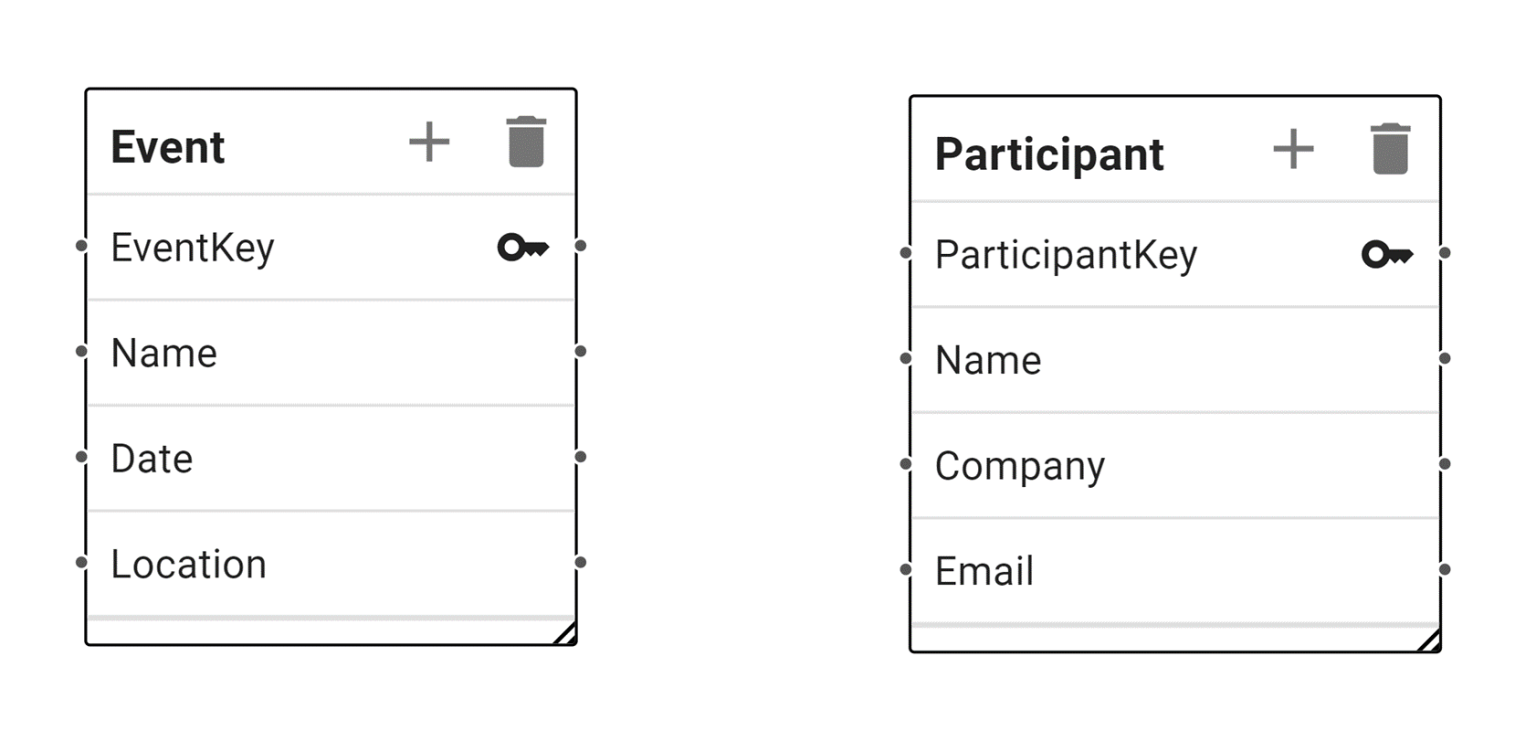This screenshot has width=1536, height=741.
Task: Select the Event table title
Action: point(168,147)
